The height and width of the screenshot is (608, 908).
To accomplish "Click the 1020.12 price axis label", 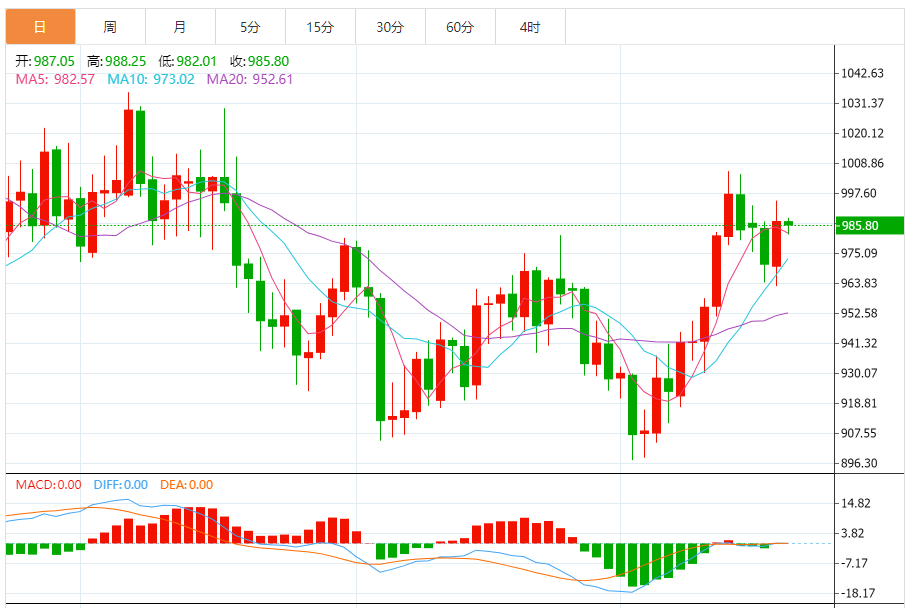I will [862, 133].
